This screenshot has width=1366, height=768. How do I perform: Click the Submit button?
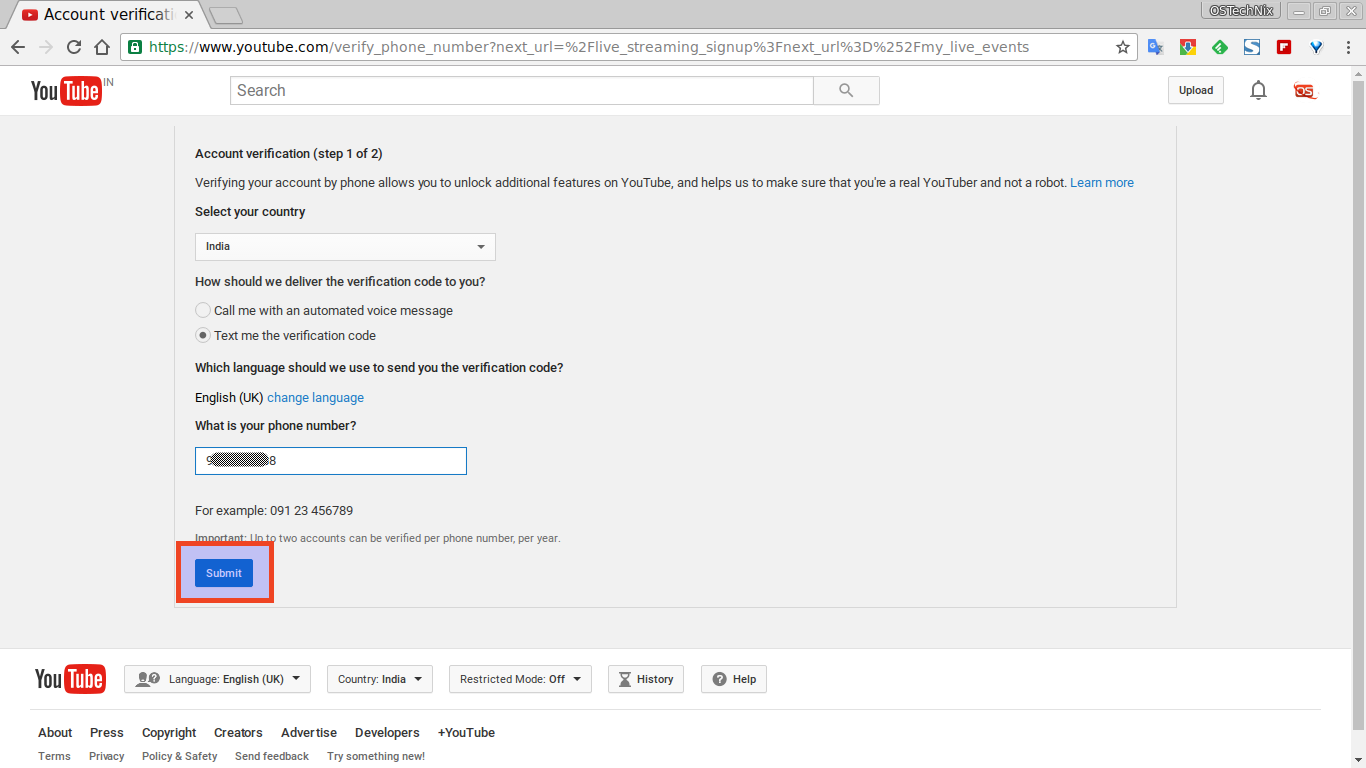click(224, 573)
